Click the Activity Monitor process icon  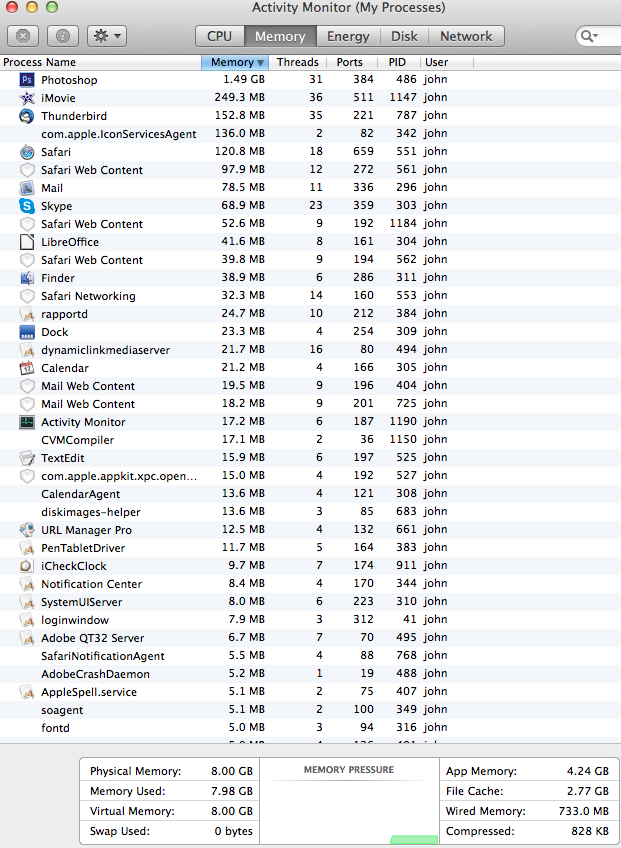click(27, 422)
